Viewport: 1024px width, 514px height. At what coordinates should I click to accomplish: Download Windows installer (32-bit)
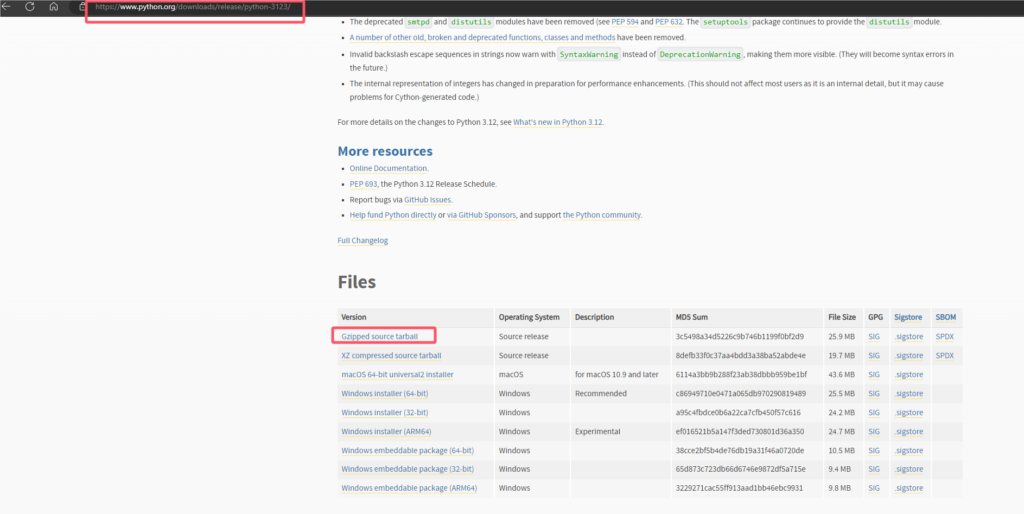pos(385,412)
